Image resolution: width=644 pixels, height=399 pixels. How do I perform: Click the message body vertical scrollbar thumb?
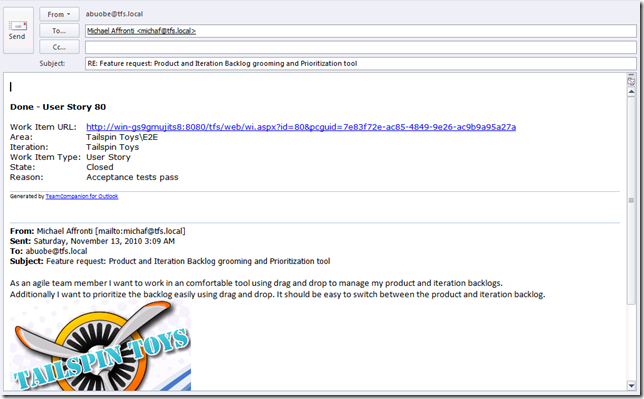point(631,201)
